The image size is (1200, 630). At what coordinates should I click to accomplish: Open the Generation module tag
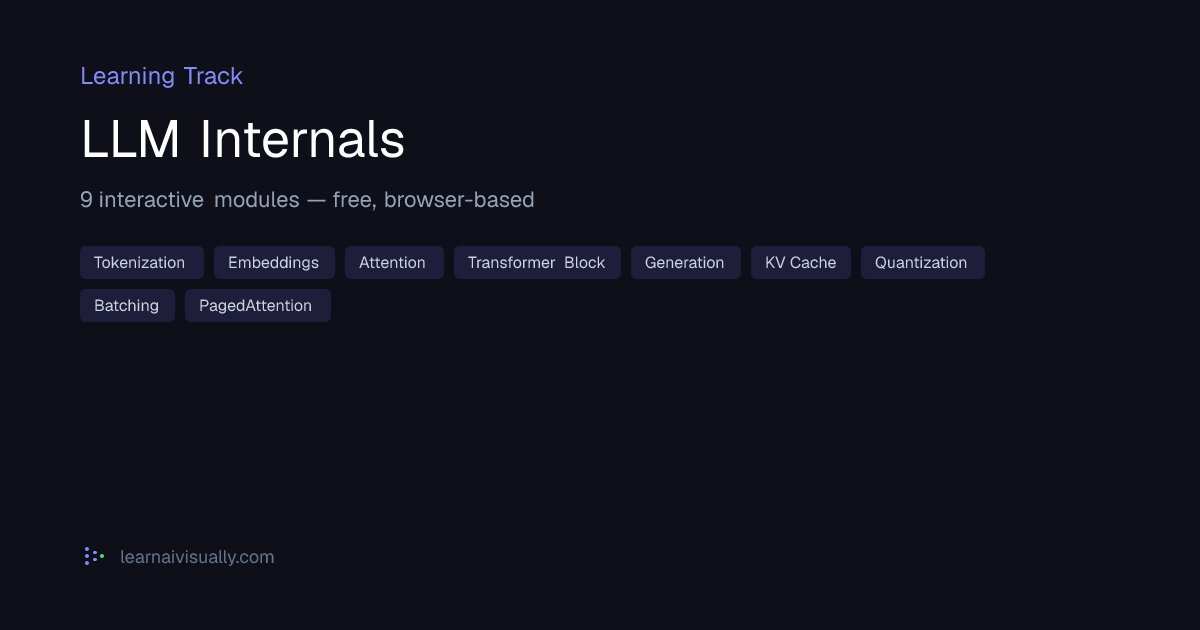(x=686, y=263)
